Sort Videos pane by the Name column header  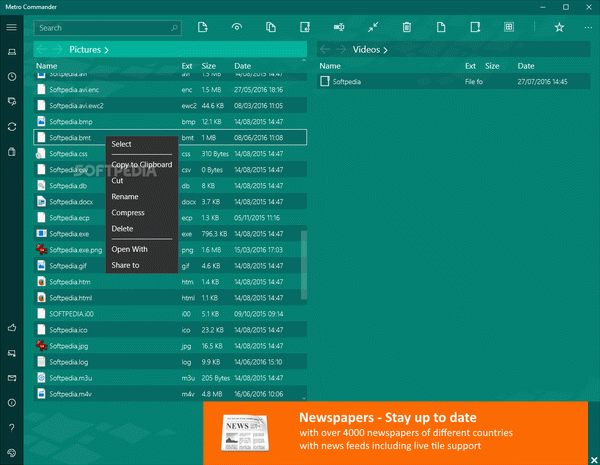click(330, 66)
